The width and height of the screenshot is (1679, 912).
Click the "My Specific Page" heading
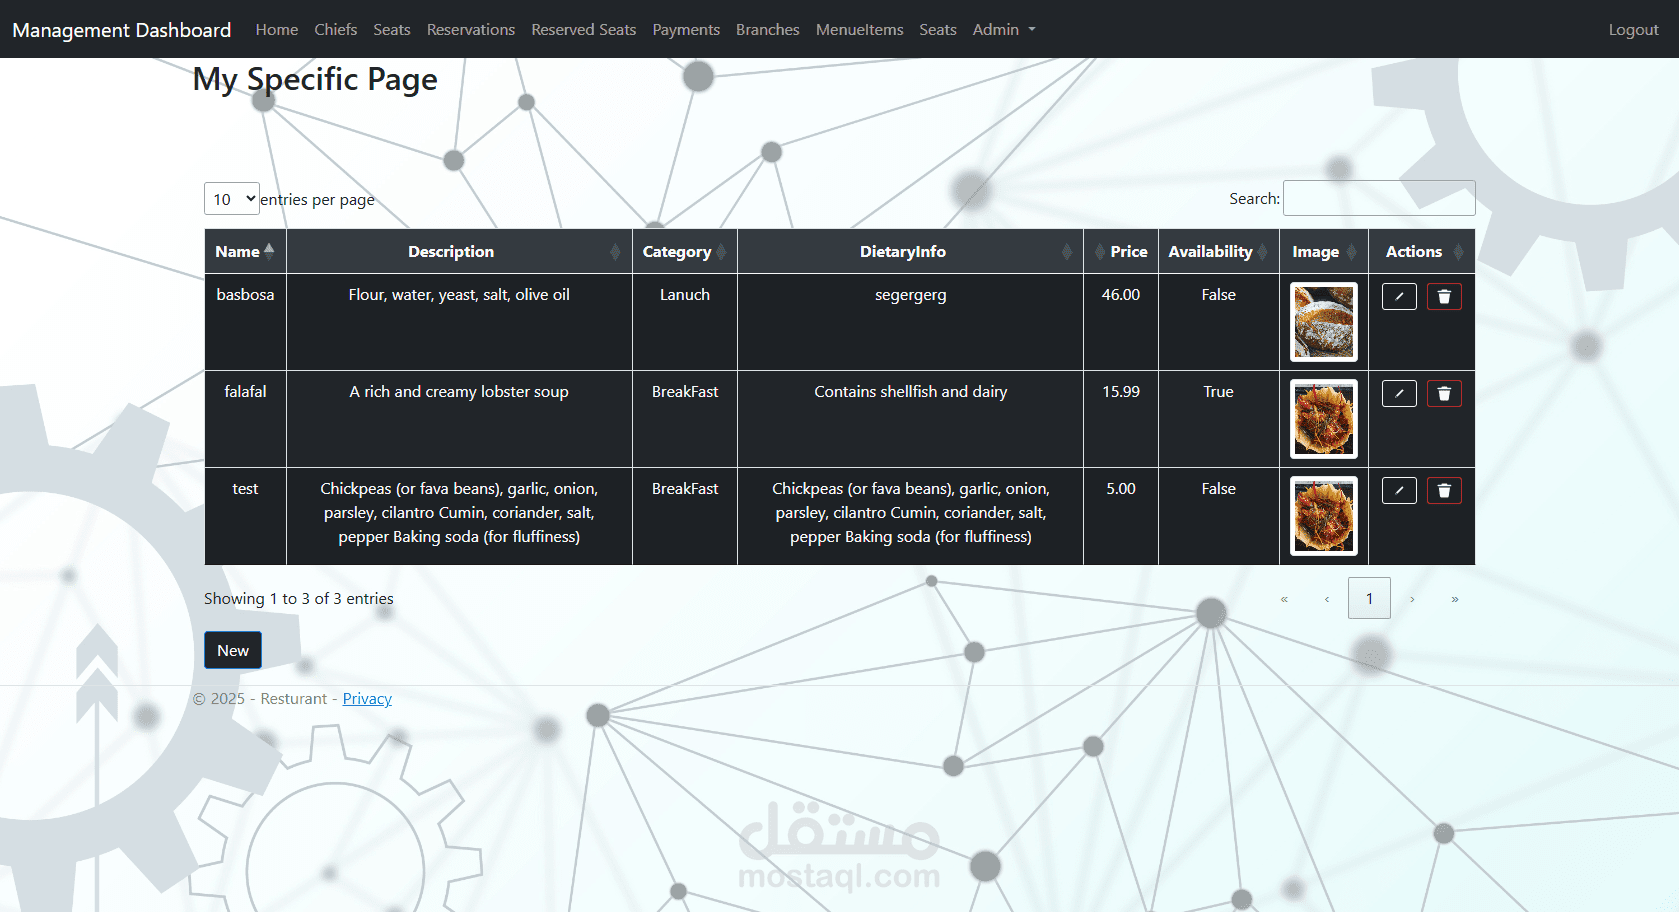click(x=315, y=79)
